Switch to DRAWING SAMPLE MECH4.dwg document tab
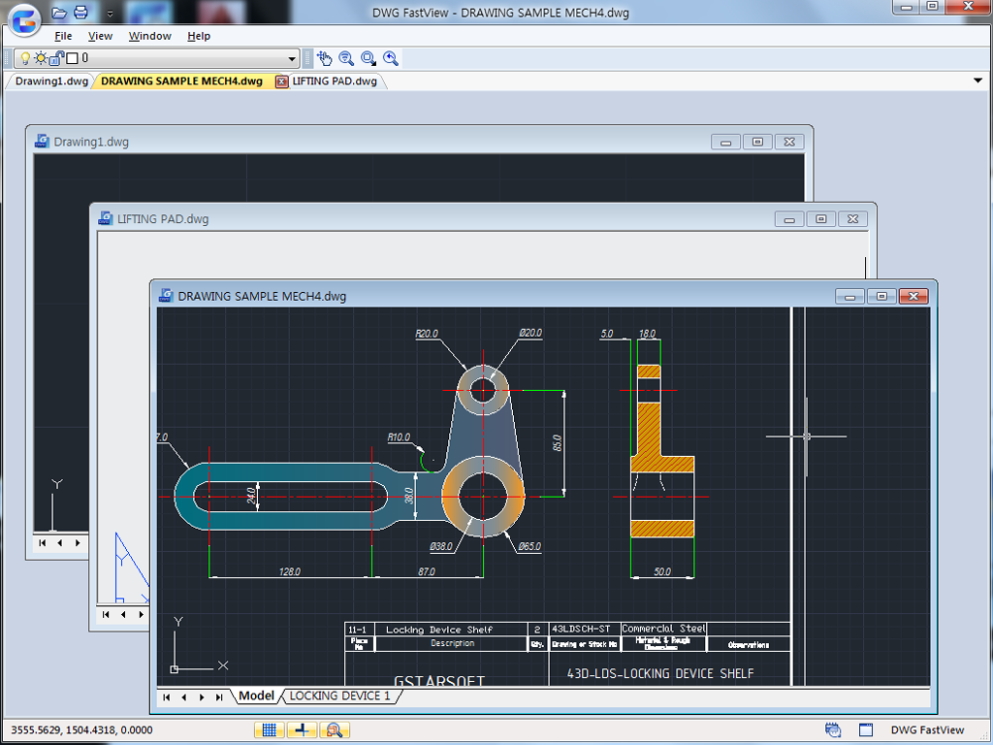This screenshot has height=745, width=993. [x=182, y=81]
